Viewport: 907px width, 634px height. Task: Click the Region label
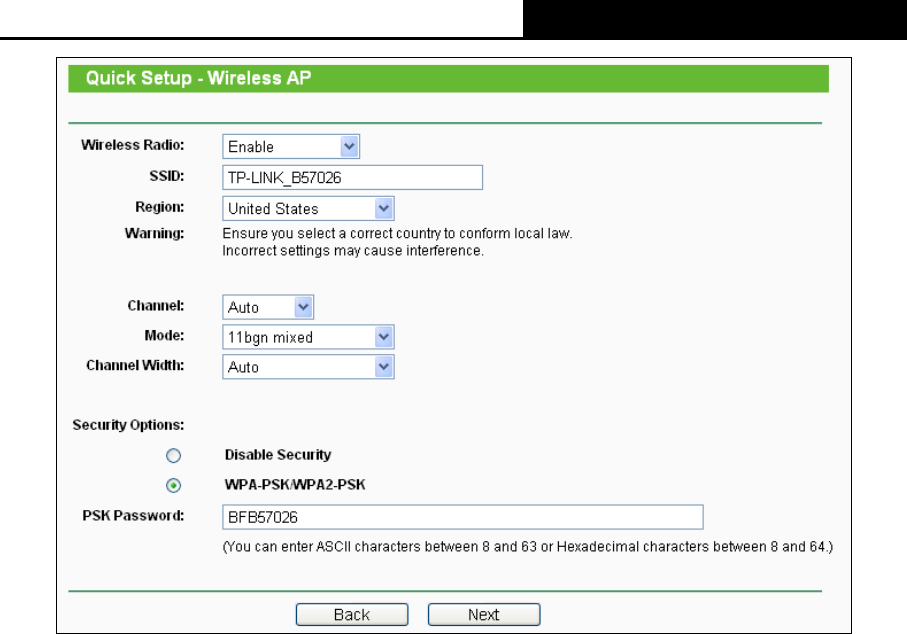point(160,207)
